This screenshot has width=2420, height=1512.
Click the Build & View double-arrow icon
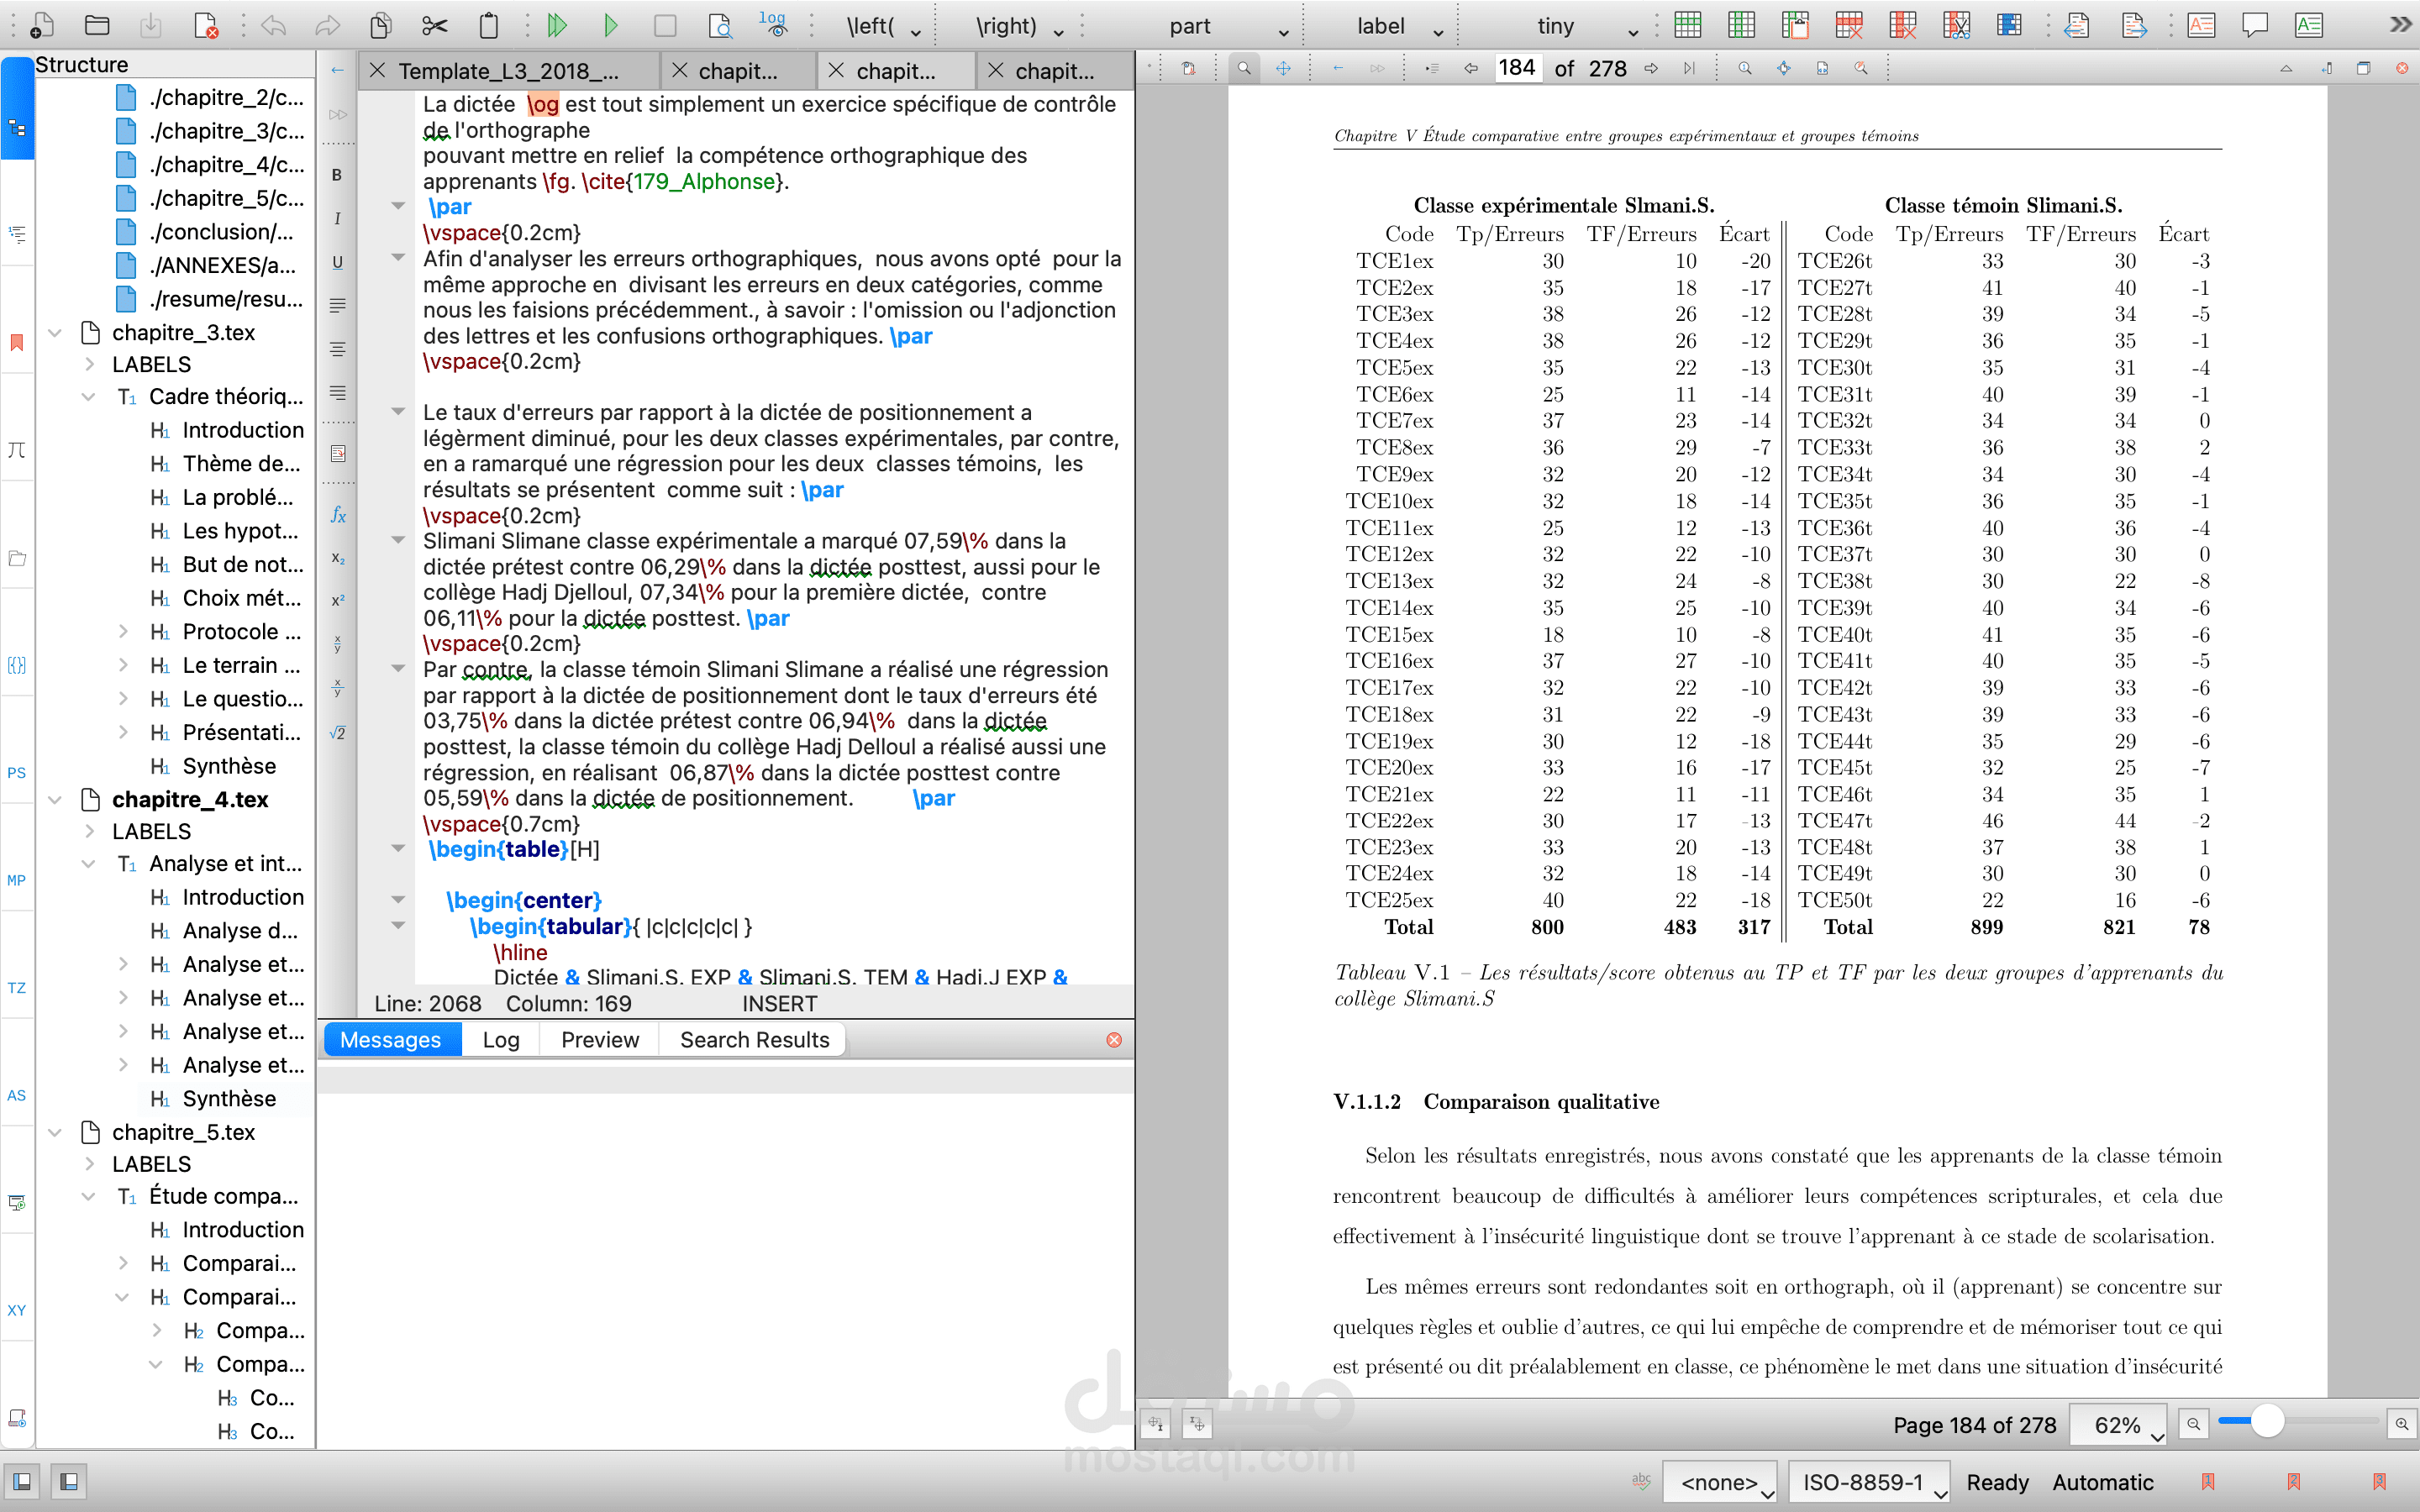point(557,25)
